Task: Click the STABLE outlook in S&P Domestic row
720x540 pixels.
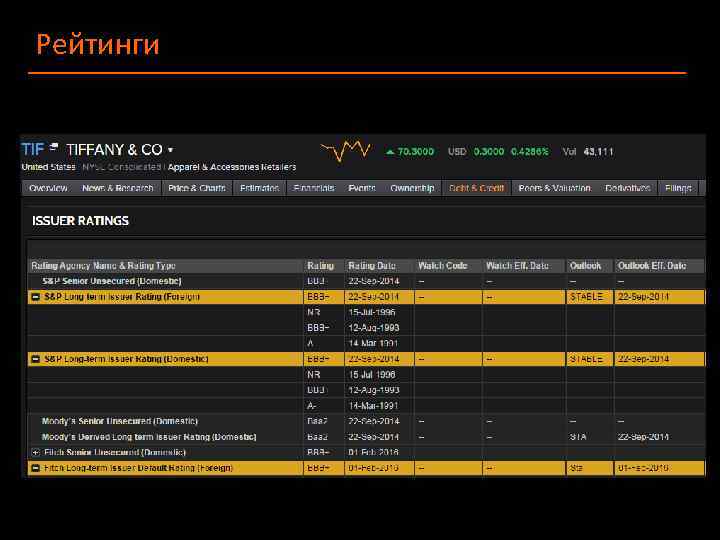Action: pyautogui.click(x=586, y=359)
